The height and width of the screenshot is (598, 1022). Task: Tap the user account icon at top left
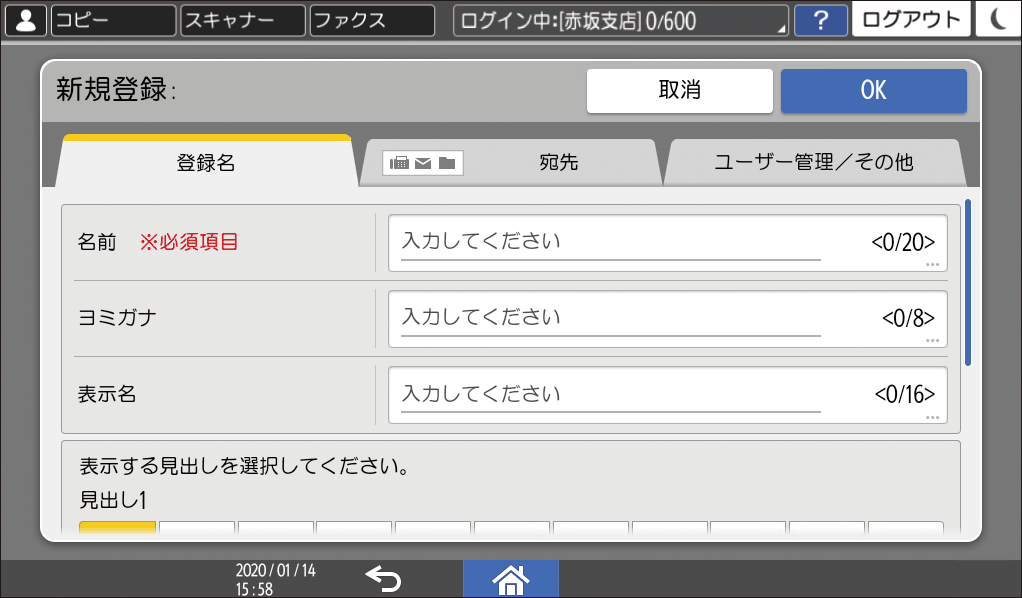tap(25, 19)
